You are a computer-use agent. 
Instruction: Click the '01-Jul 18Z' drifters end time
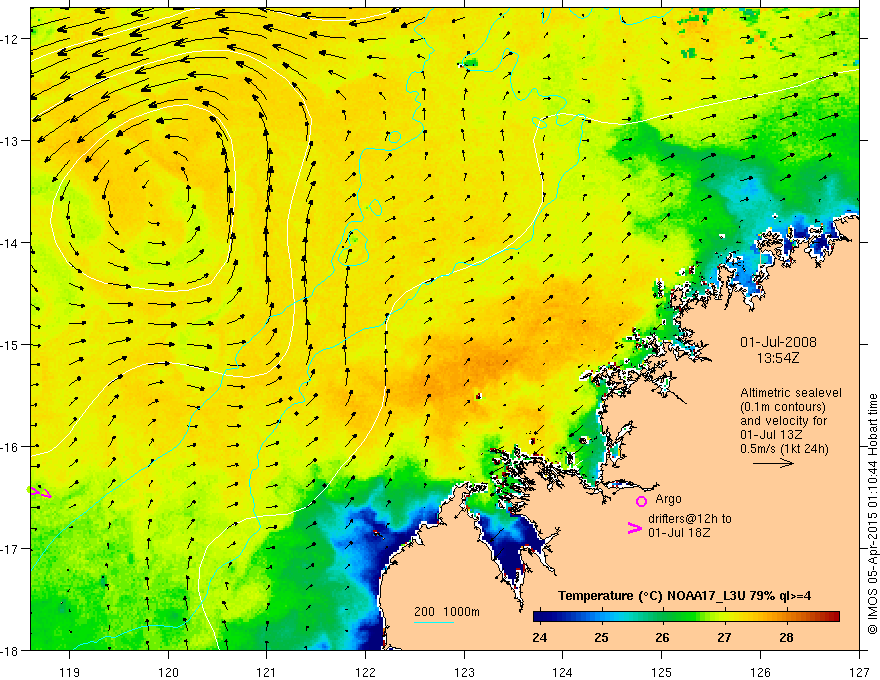point(679,533)
